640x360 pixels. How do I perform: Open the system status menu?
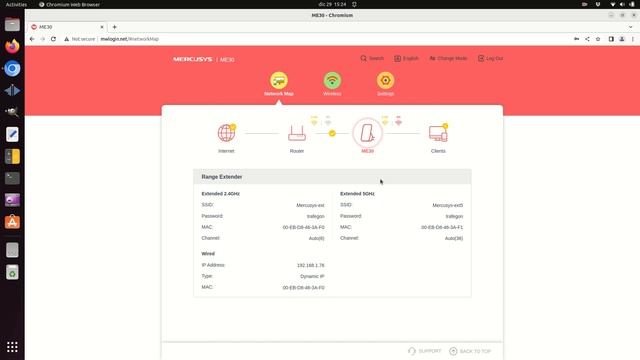click(622, 4)
